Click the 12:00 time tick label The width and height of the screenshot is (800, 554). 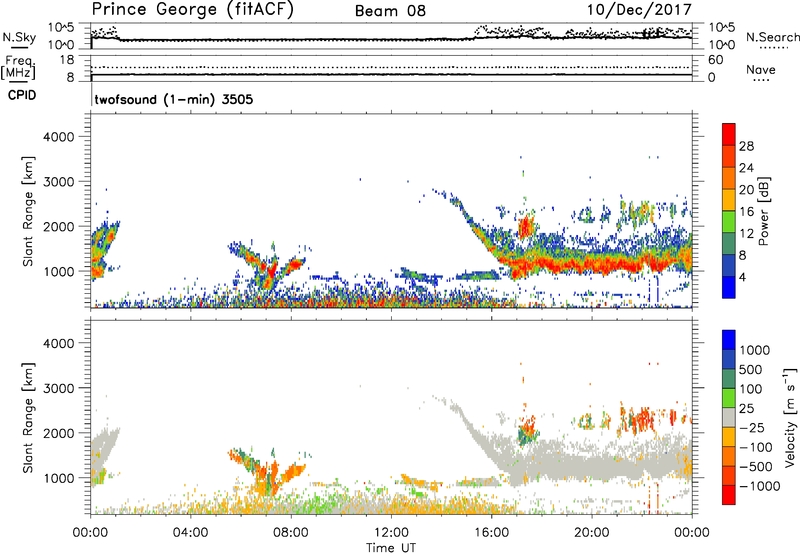(x=391, y=533)
